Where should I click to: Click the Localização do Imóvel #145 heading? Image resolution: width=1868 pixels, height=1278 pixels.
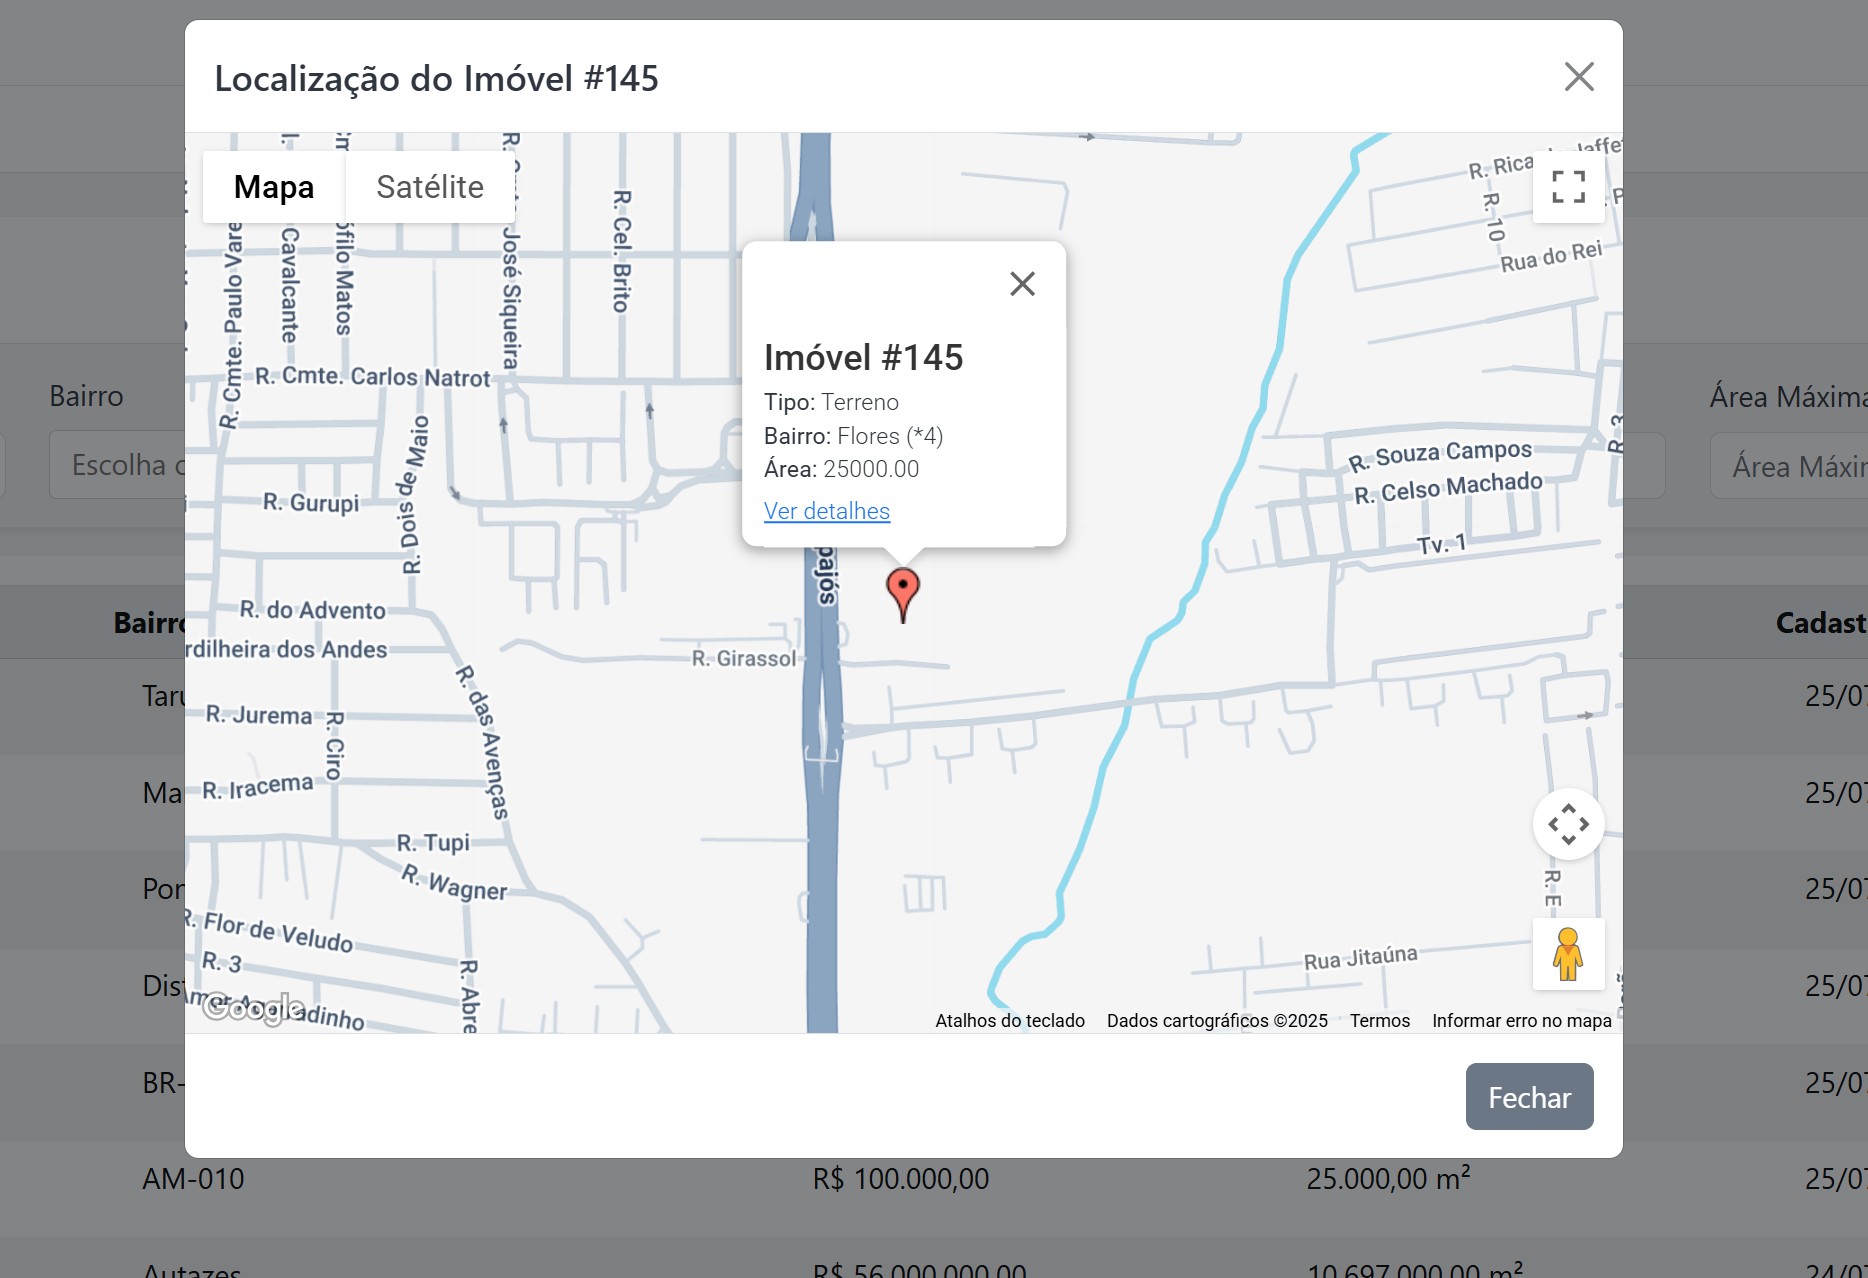pos(437,79)
